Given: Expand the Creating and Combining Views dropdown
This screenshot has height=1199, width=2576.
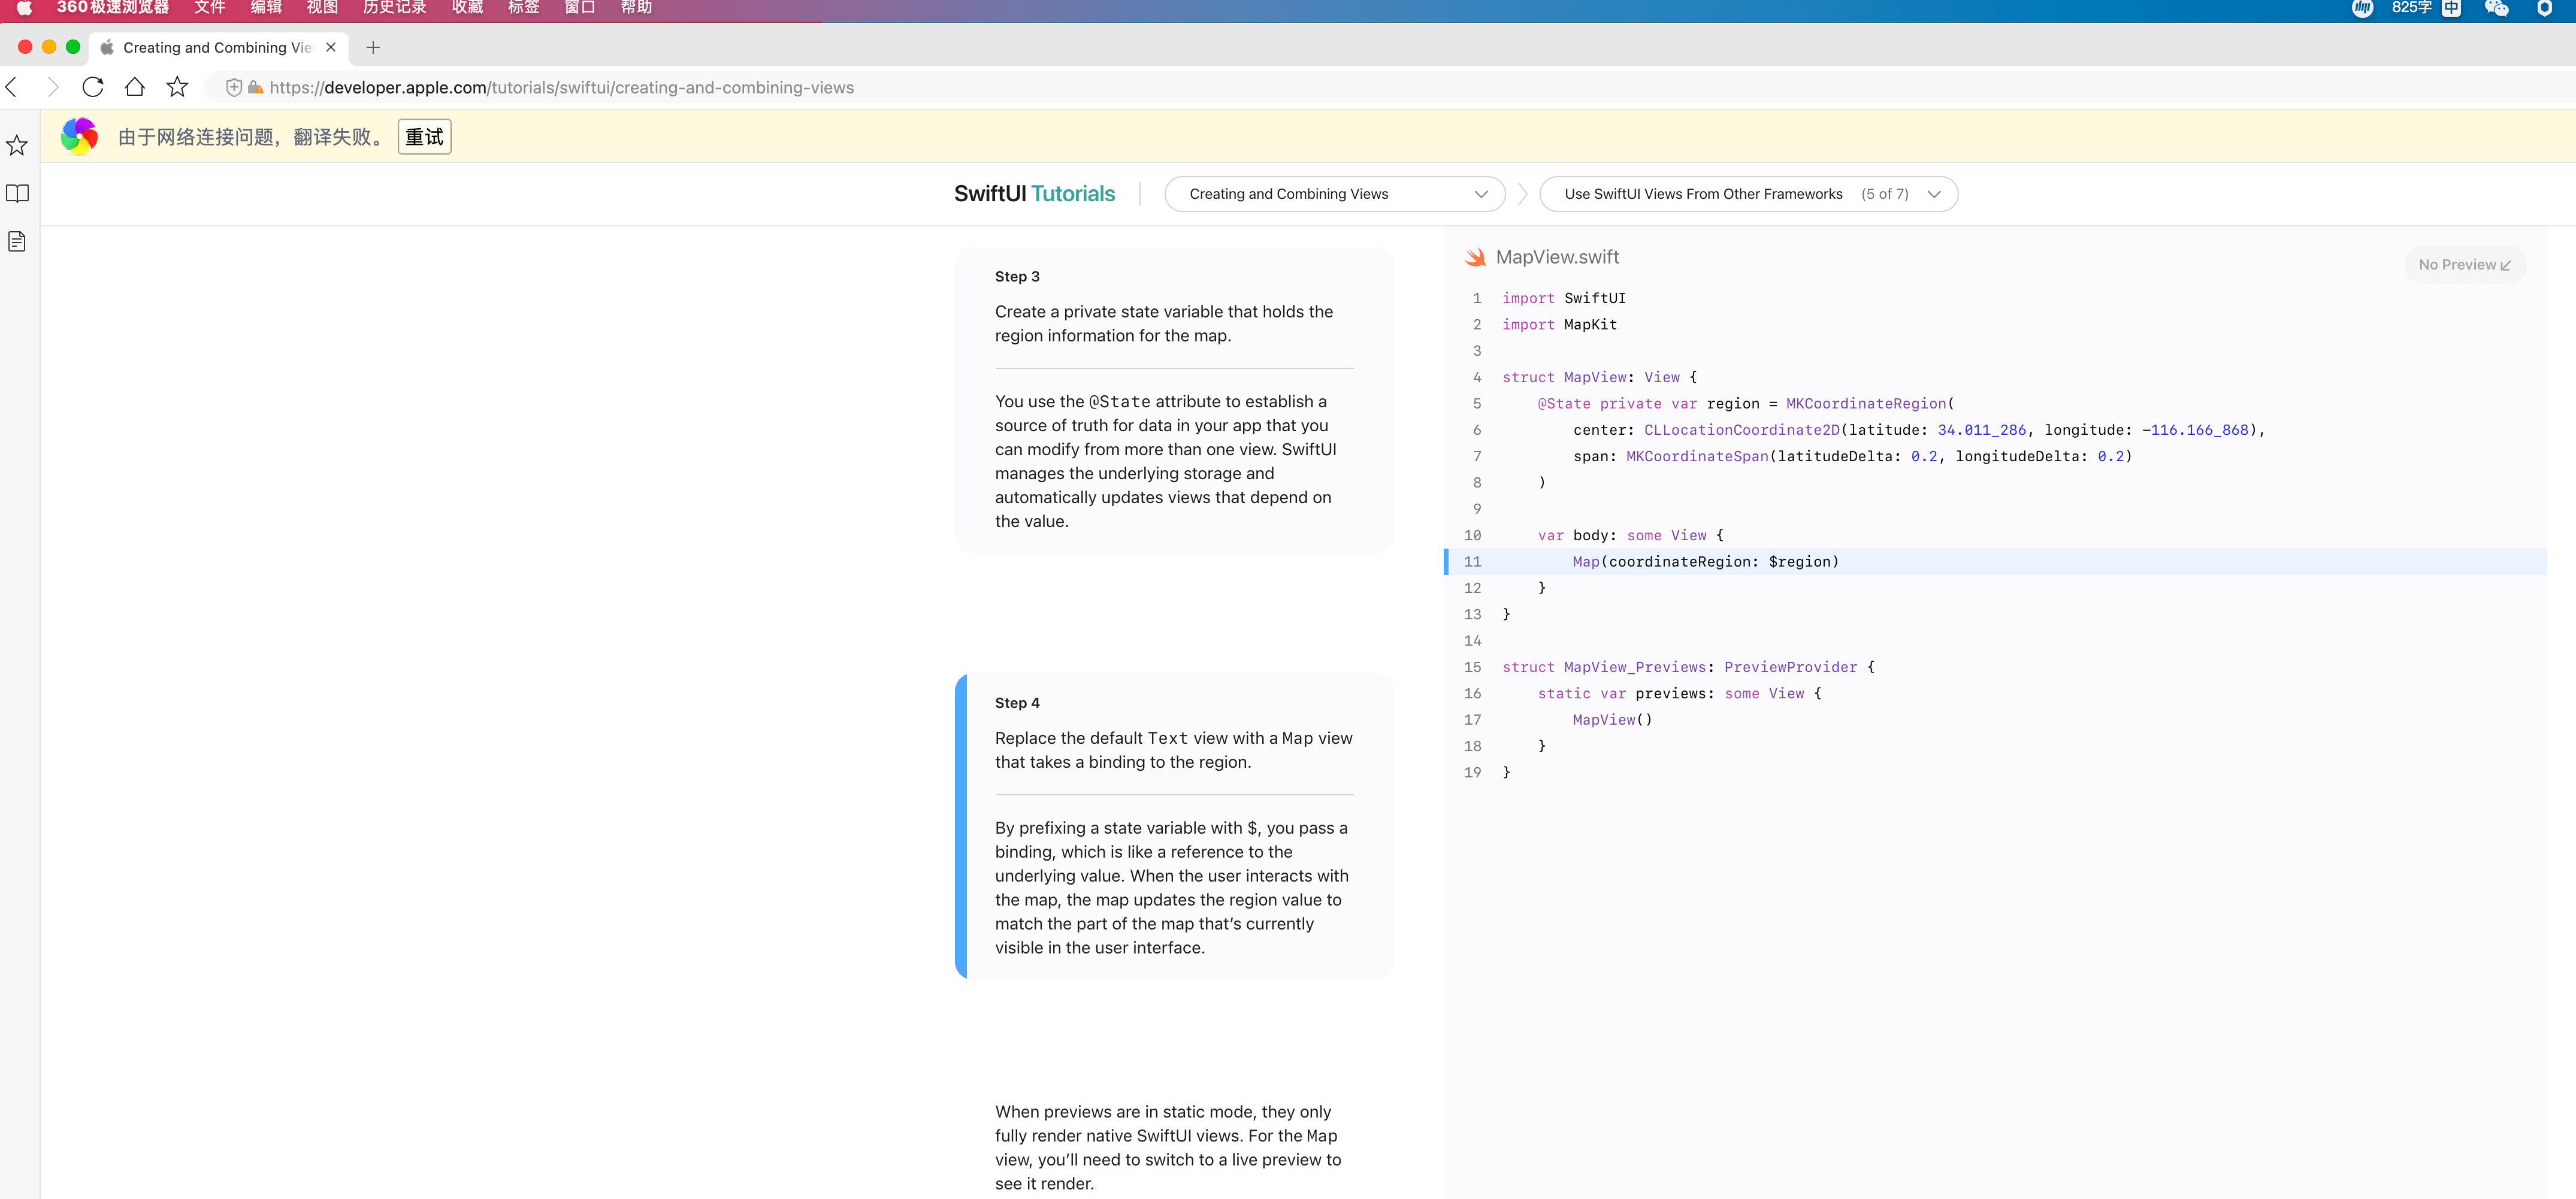Looking at the screenshot, I should 1334,194.
